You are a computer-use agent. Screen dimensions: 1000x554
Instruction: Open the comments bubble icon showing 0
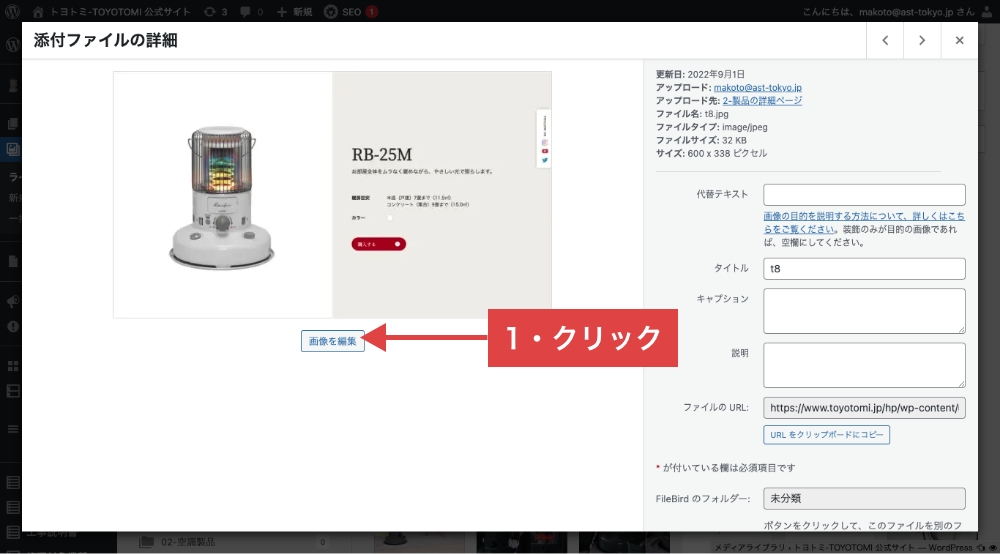click(x=251, y=11)
